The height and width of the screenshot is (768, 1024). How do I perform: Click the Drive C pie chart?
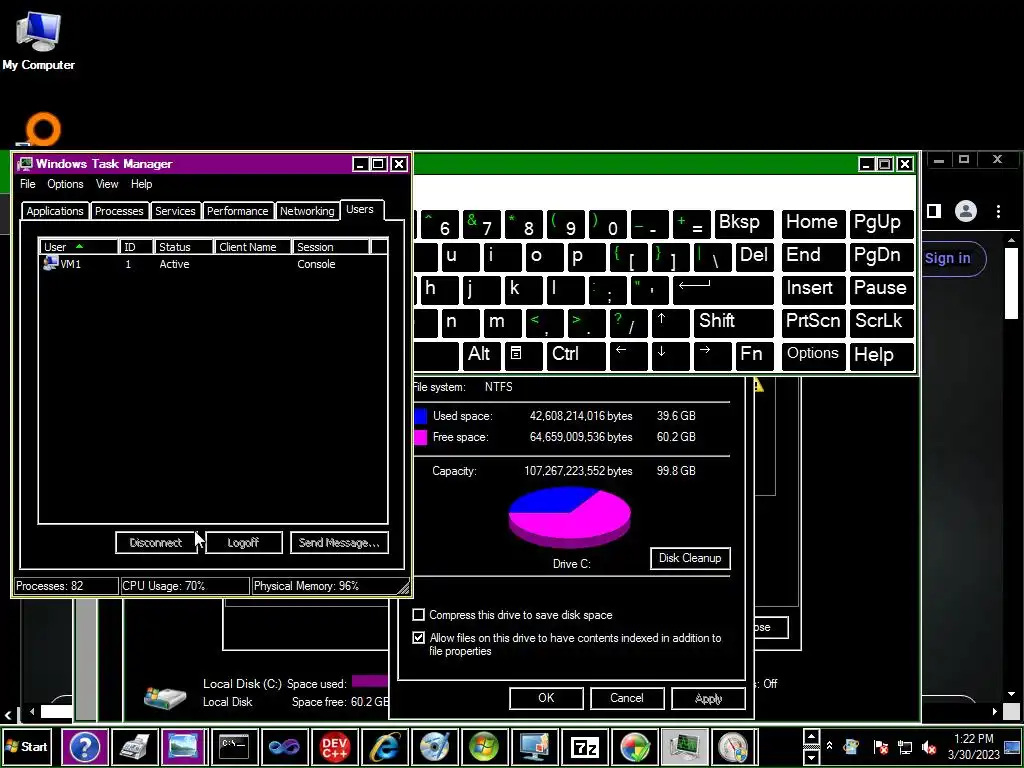(x=569, y=517)
